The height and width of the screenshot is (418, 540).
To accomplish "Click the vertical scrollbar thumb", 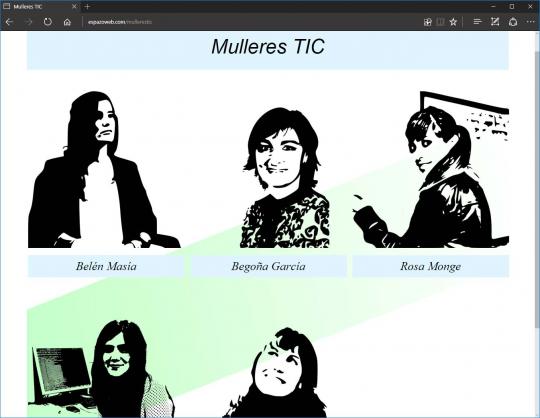I will click(537, 189).
